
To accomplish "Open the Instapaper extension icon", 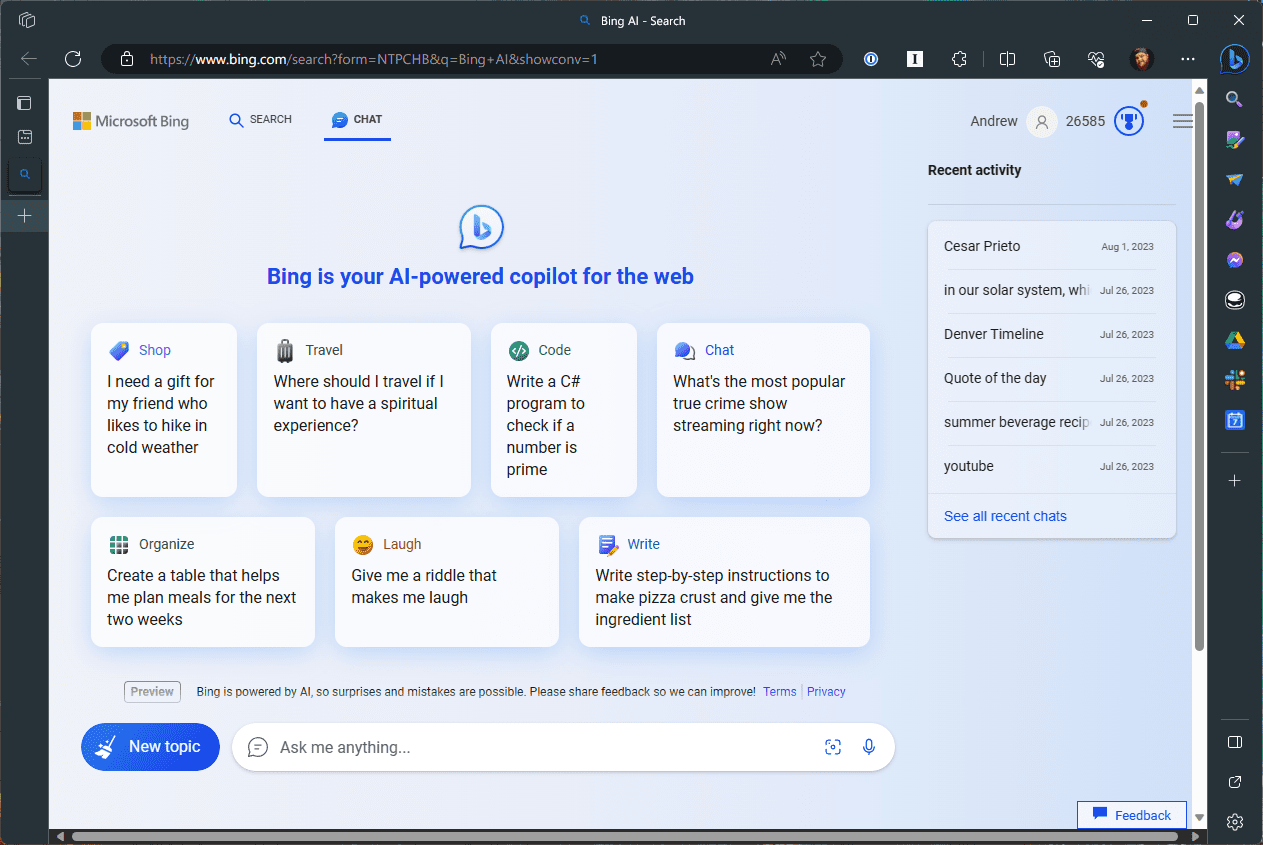I will tap(914, 59).
